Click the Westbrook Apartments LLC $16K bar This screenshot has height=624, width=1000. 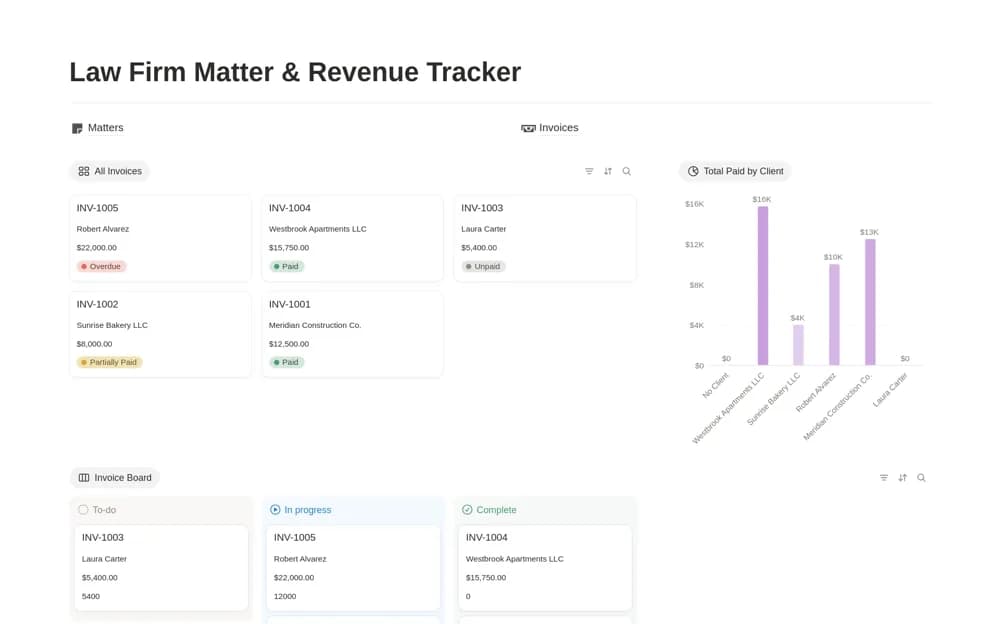click(x=763, y=286)
